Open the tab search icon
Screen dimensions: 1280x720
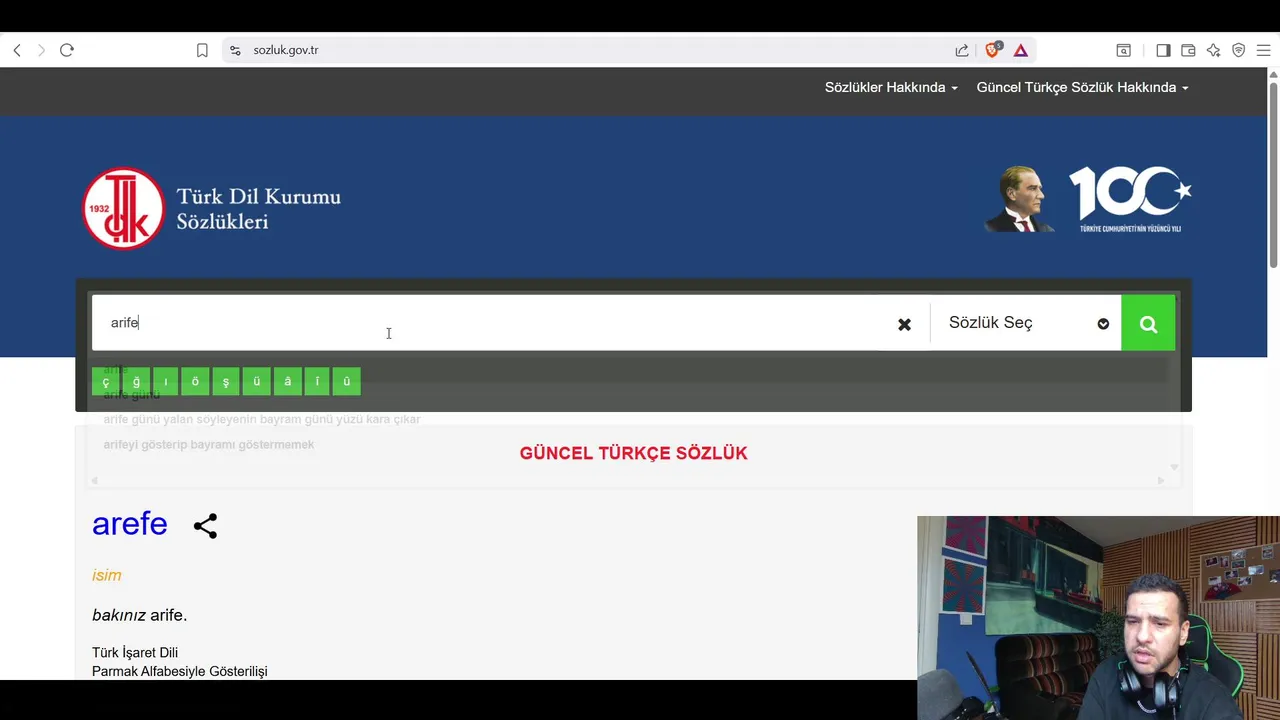1124,50
